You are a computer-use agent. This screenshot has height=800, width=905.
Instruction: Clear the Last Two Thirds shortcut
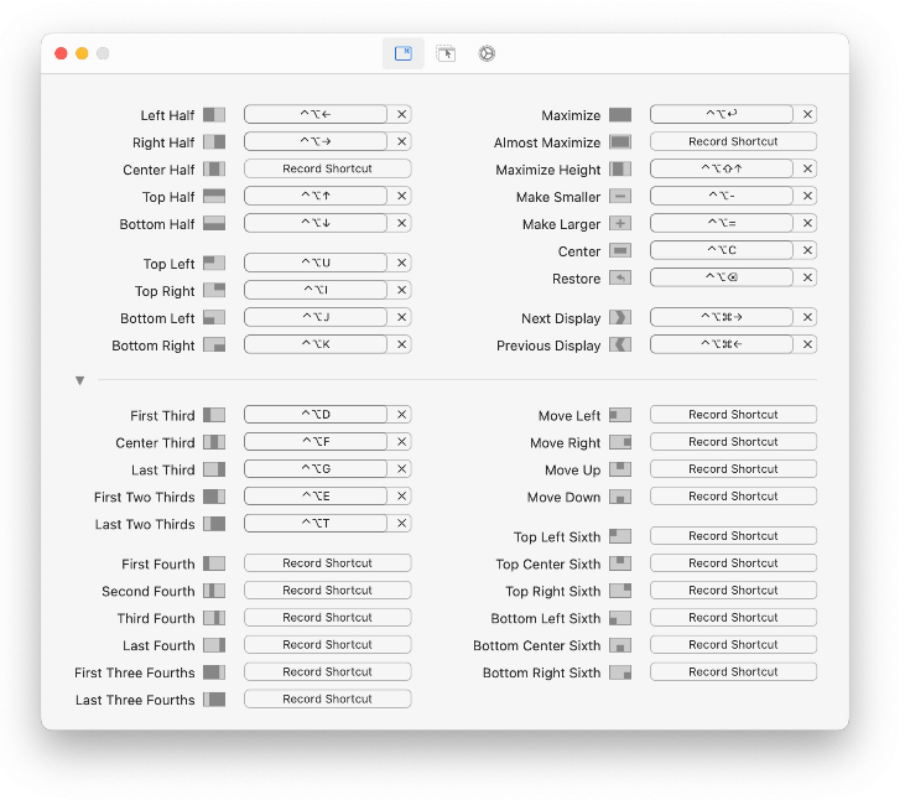tap(402, 524)
